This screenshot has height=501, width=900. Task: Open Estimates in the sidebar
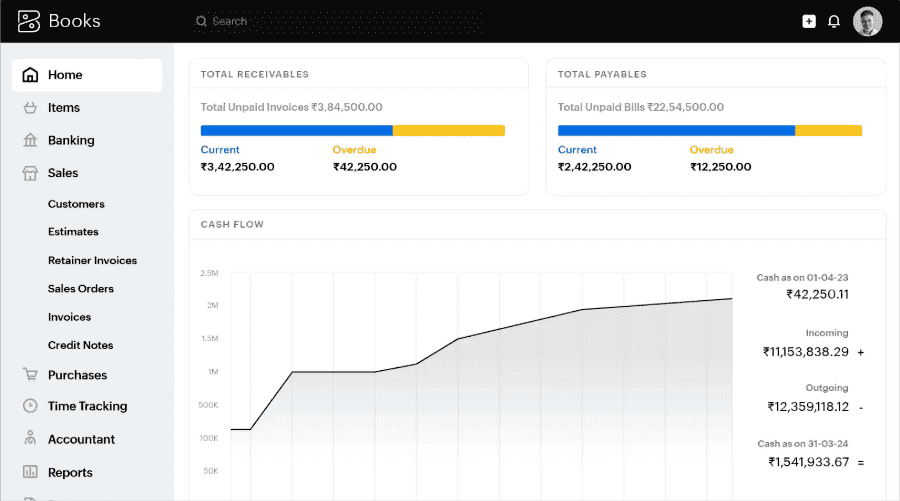(x=73, y=232)
